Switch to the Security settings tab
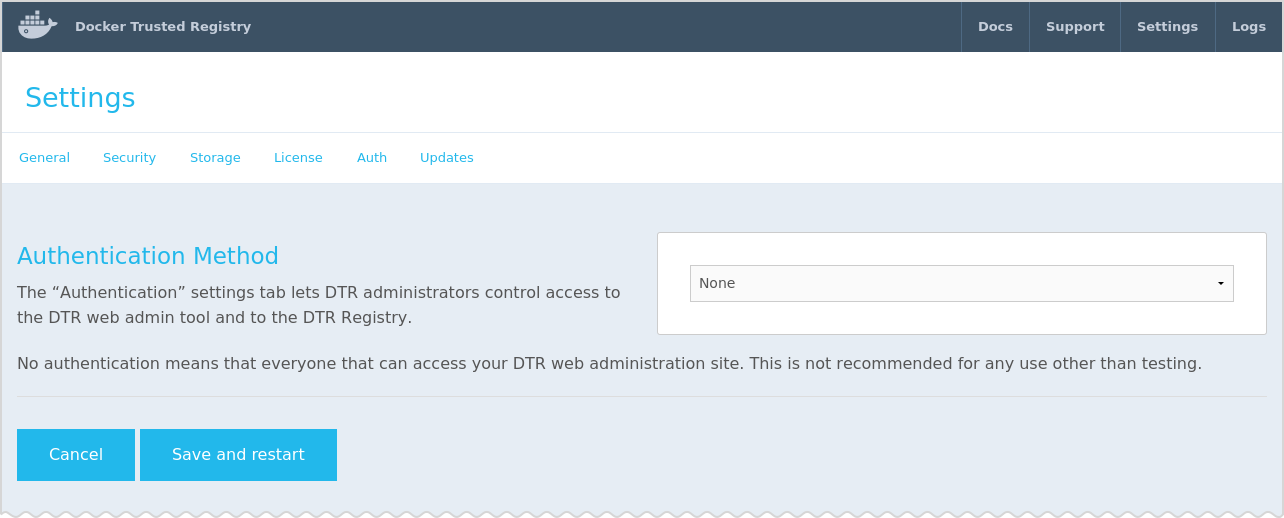Image resolution: width=1284 pixels, height=518 pixels. point(129,158)
